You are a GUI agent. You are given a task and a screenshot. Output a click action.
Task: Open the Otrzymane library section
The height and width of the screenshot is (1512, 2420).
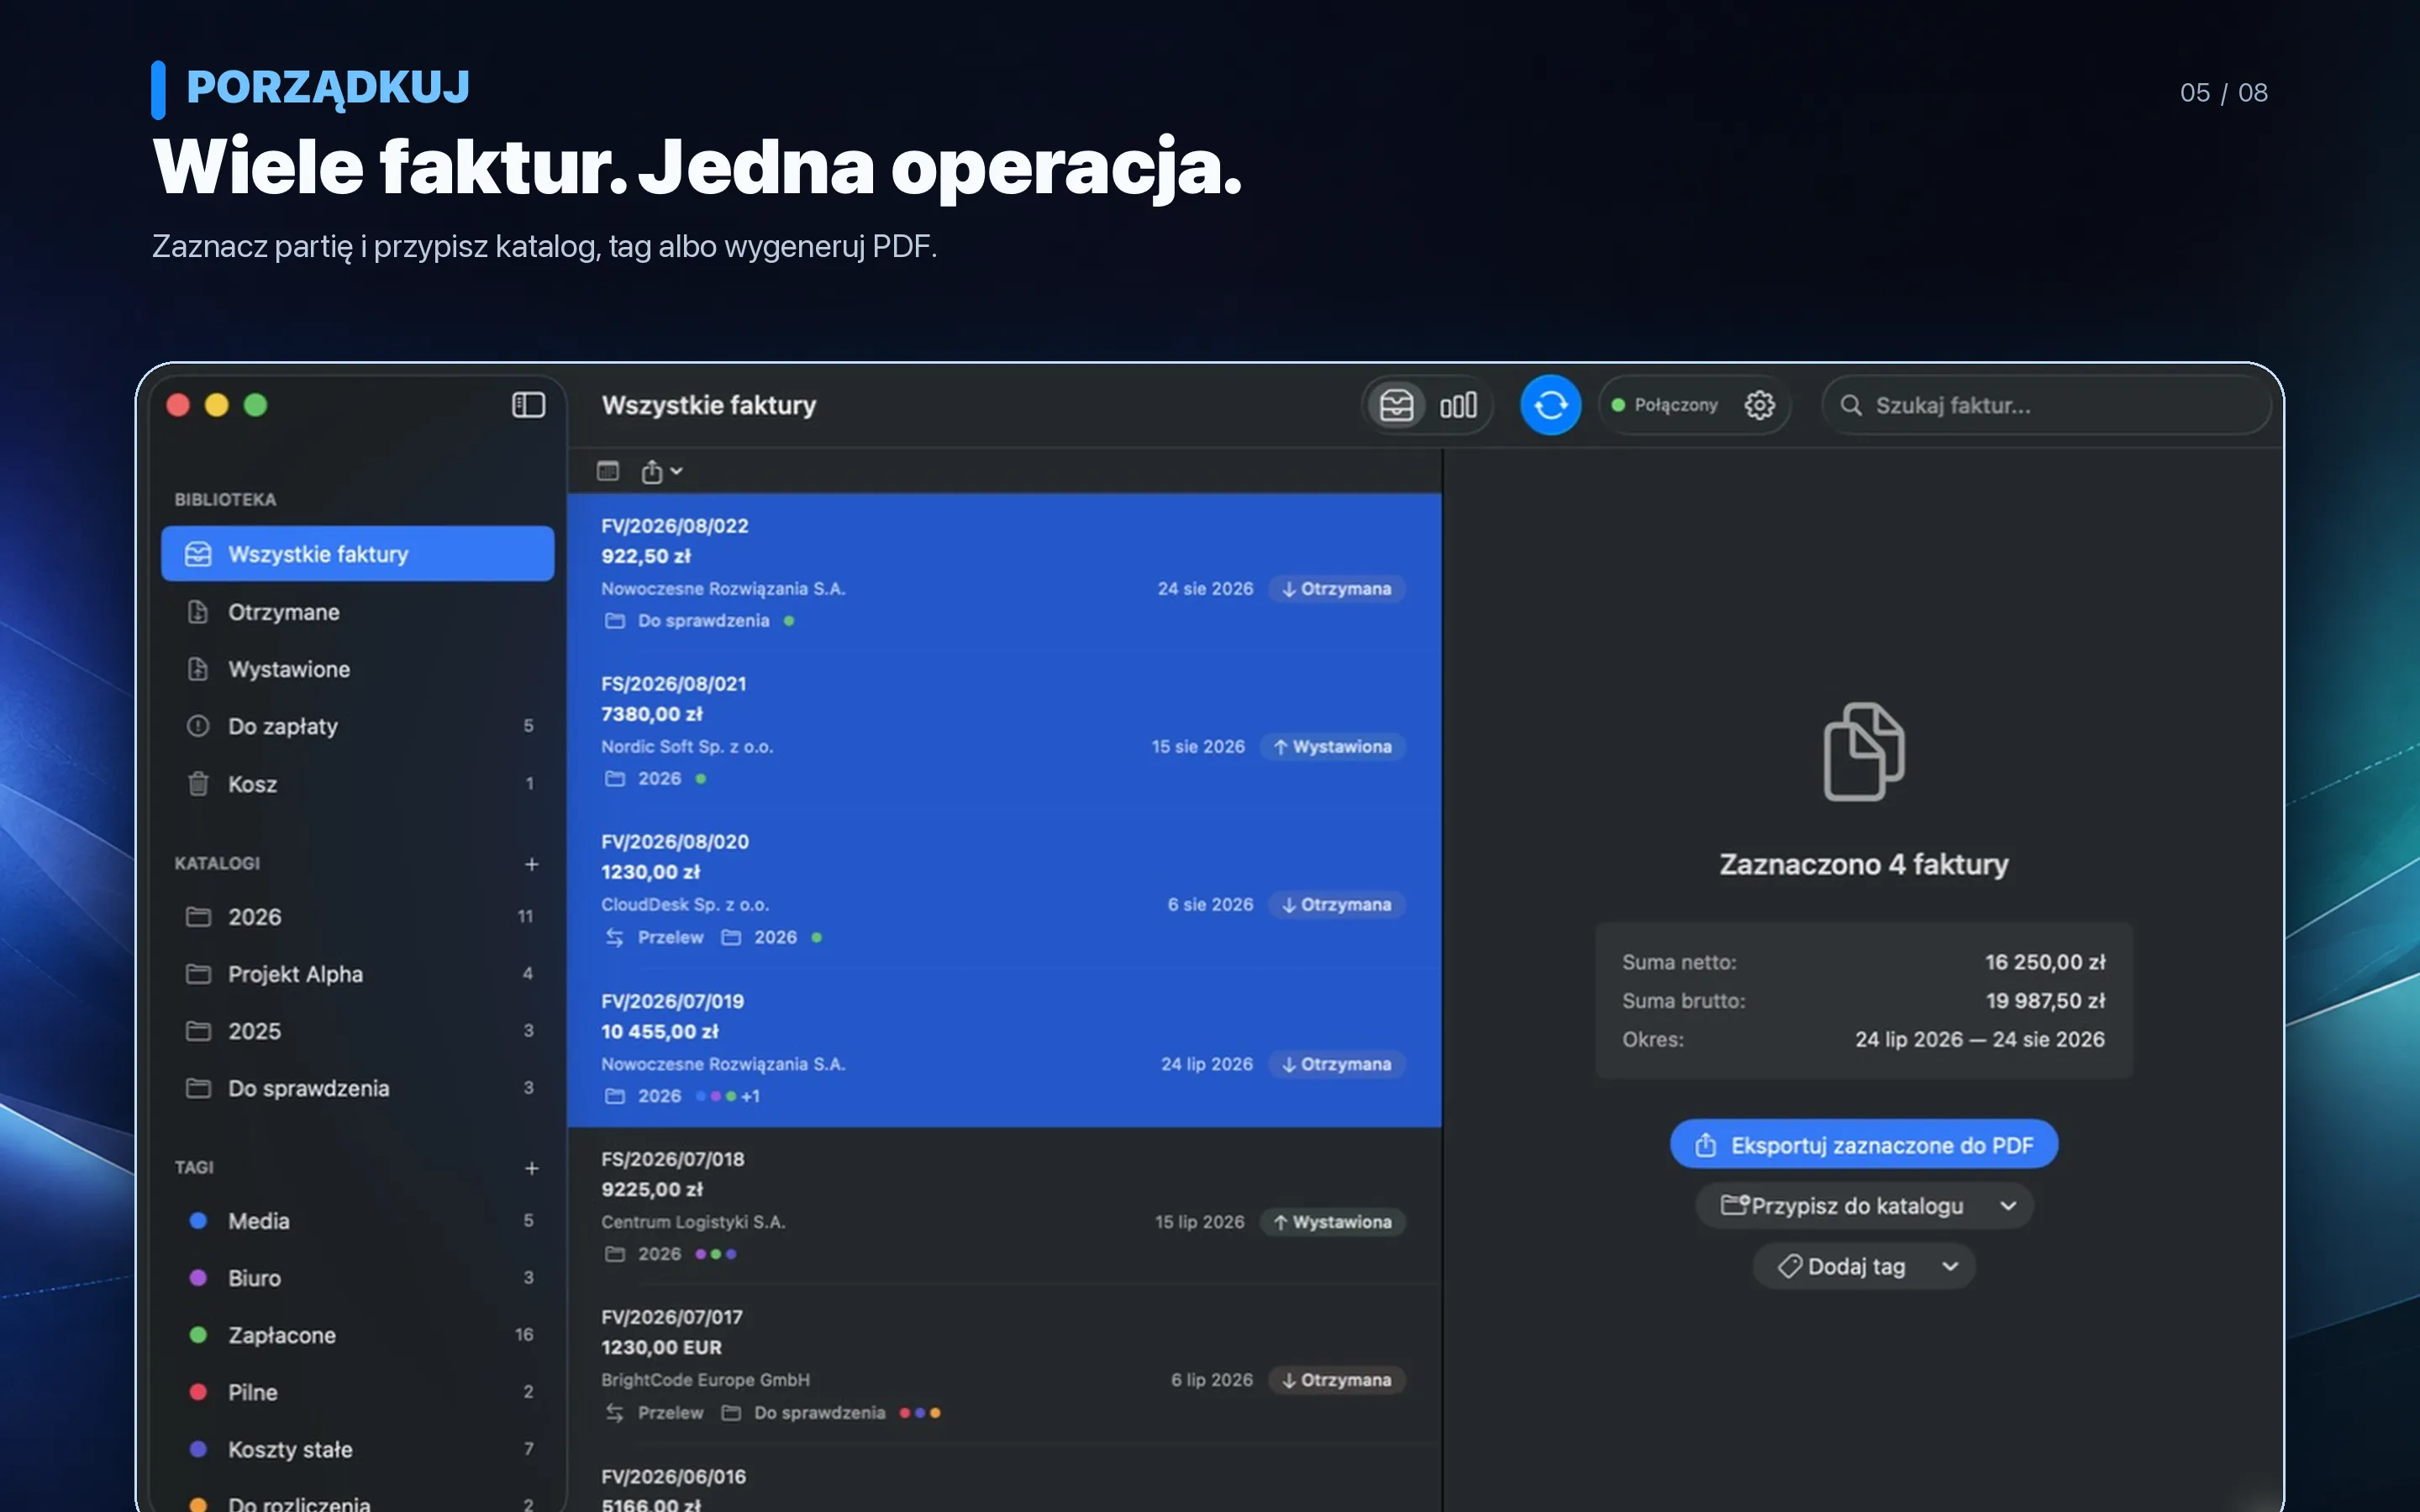point(357,611)
